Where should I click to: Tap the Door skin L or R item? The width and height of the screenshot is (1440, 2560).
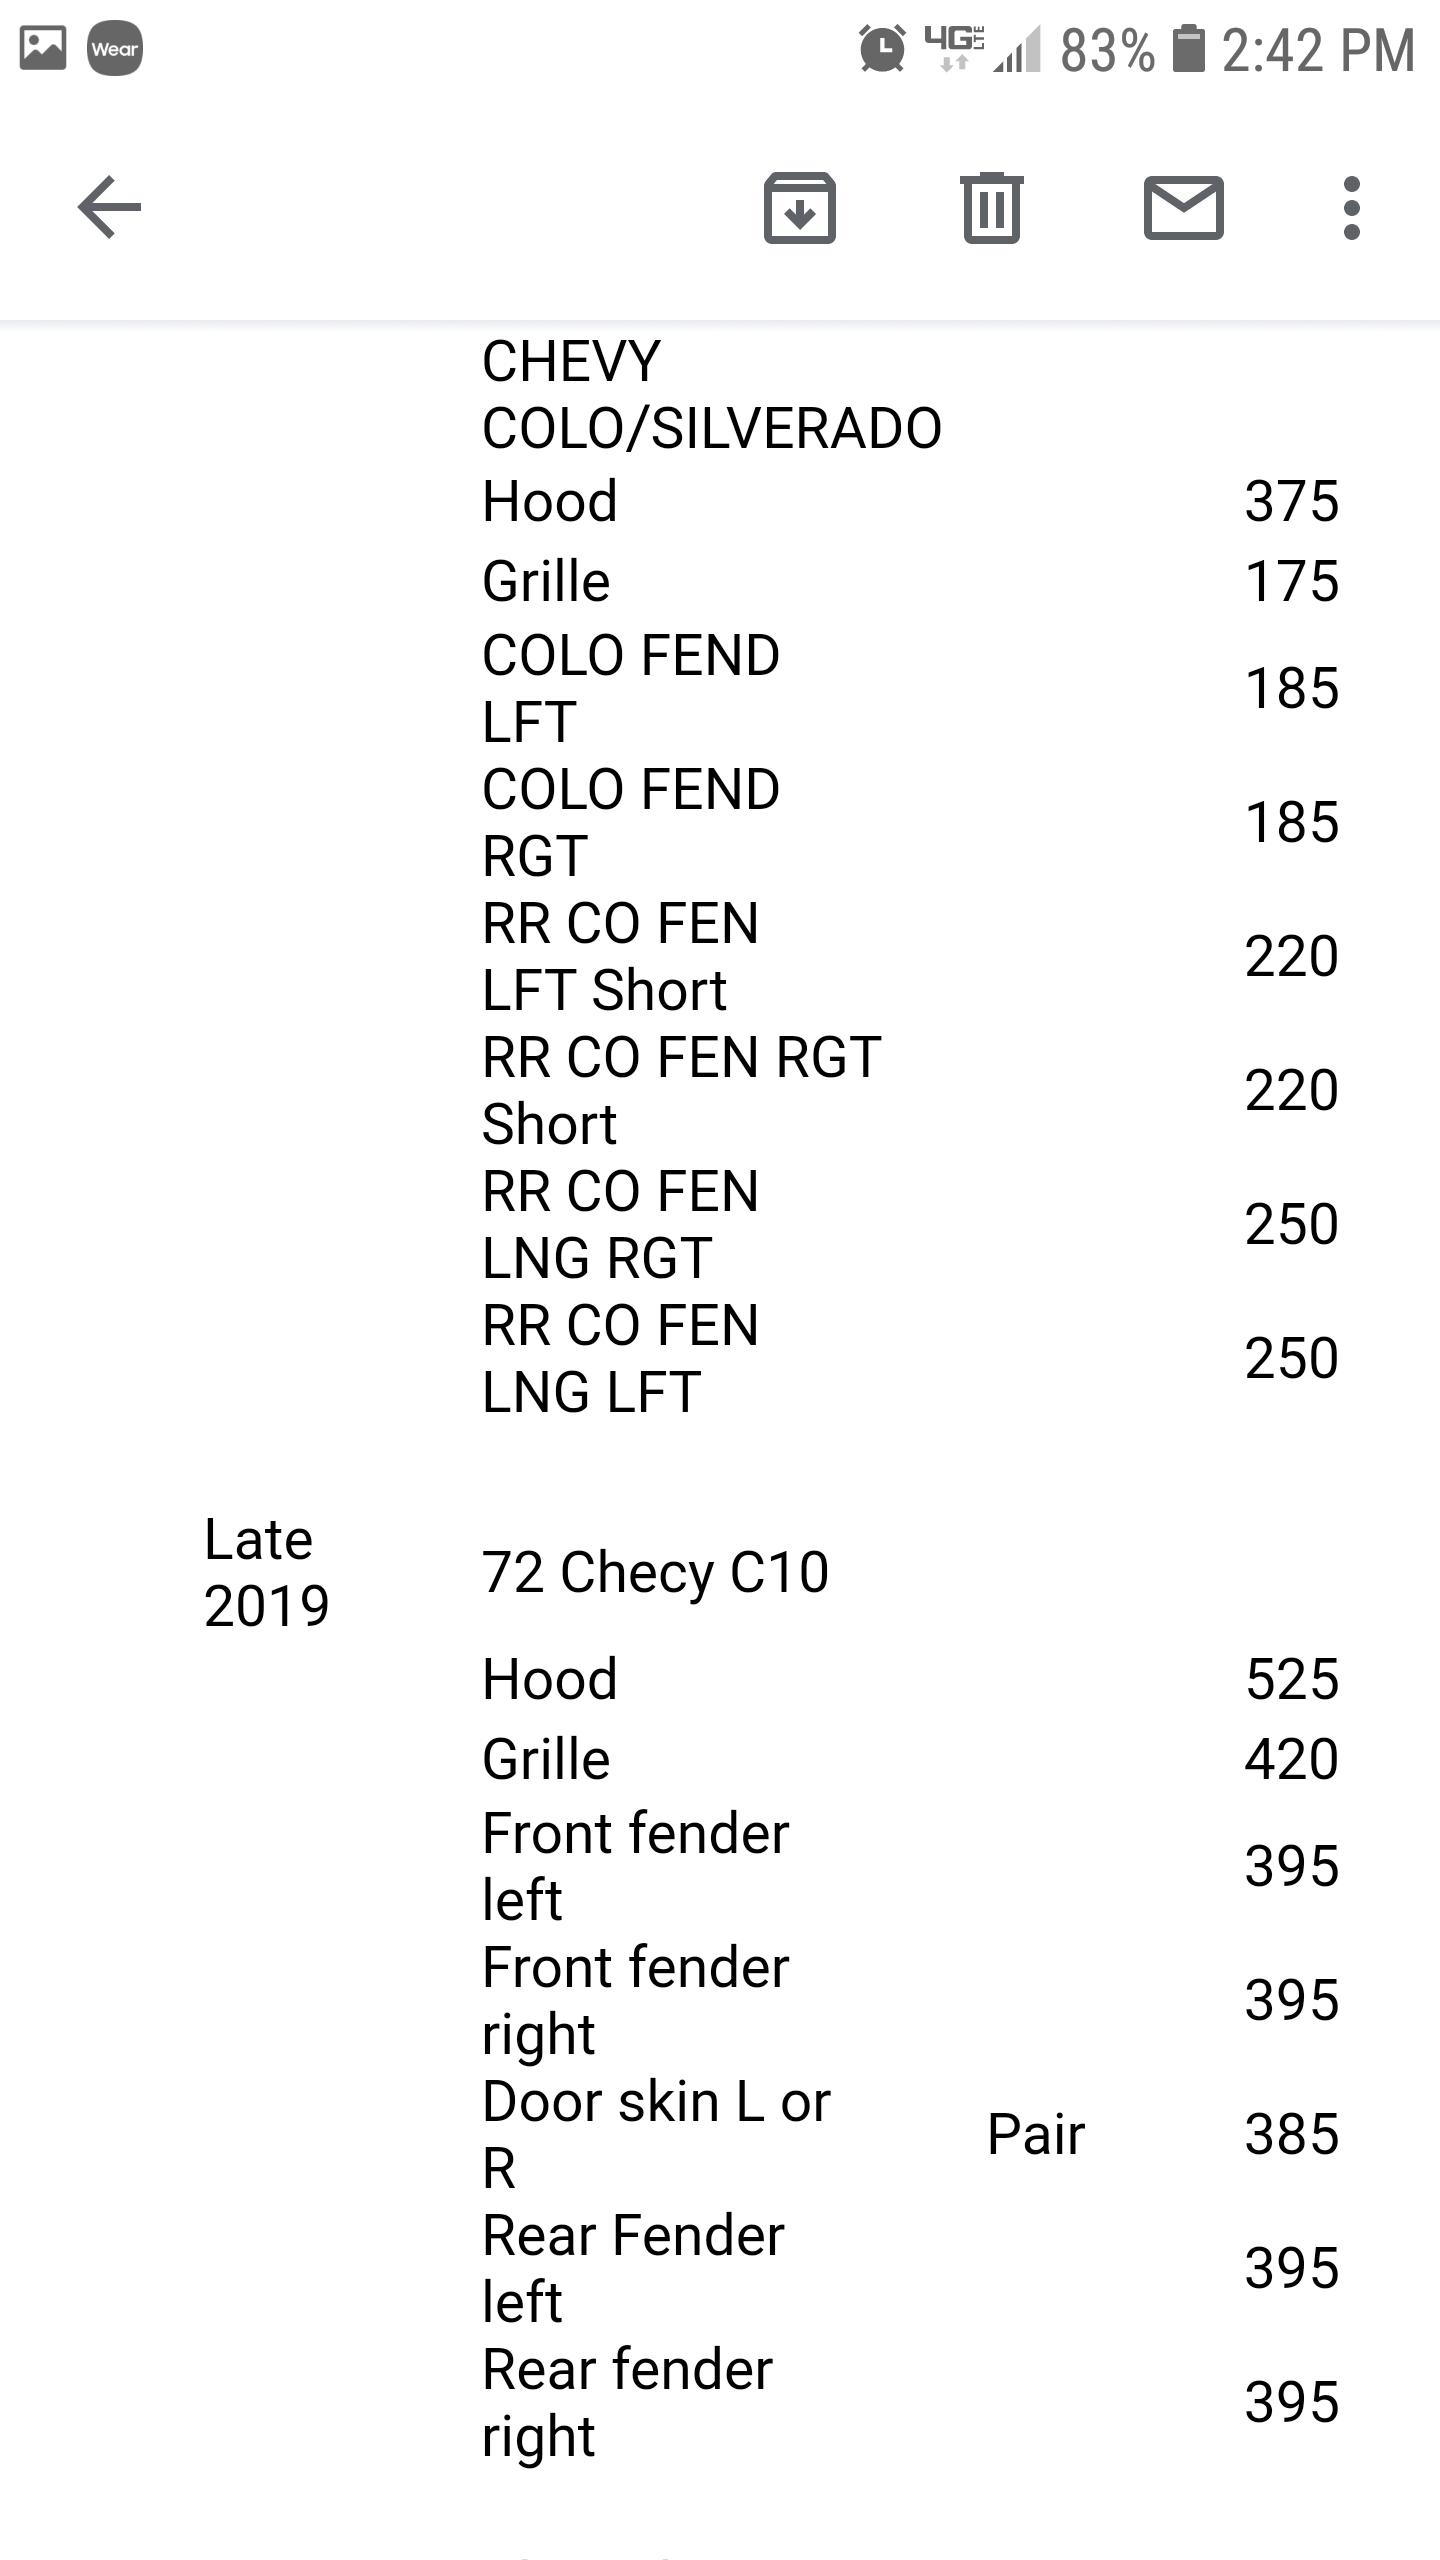coord(656,2135)
